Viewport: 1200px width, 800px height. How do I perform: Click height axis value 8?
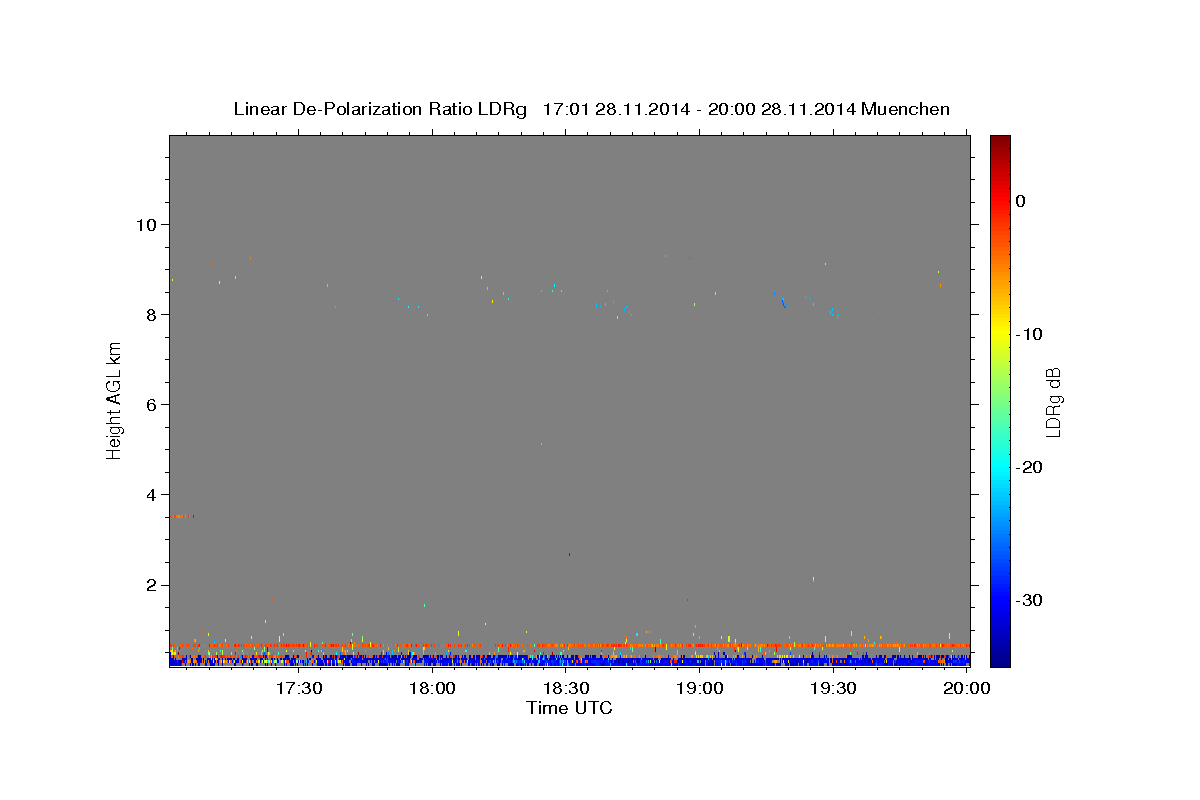pos(151,314)
